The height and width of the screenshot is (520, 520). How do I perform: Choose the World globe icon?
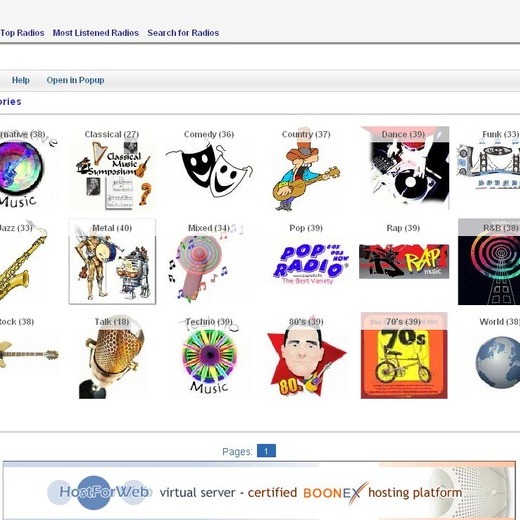pos(498,362)
